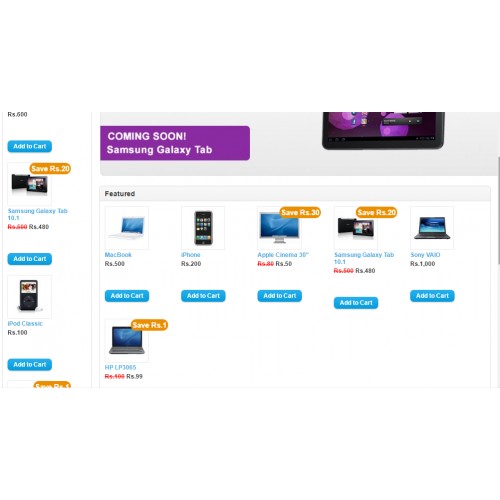500x500 pixels.
Task: Add MacBook to cart
Action: click(127, 296)
